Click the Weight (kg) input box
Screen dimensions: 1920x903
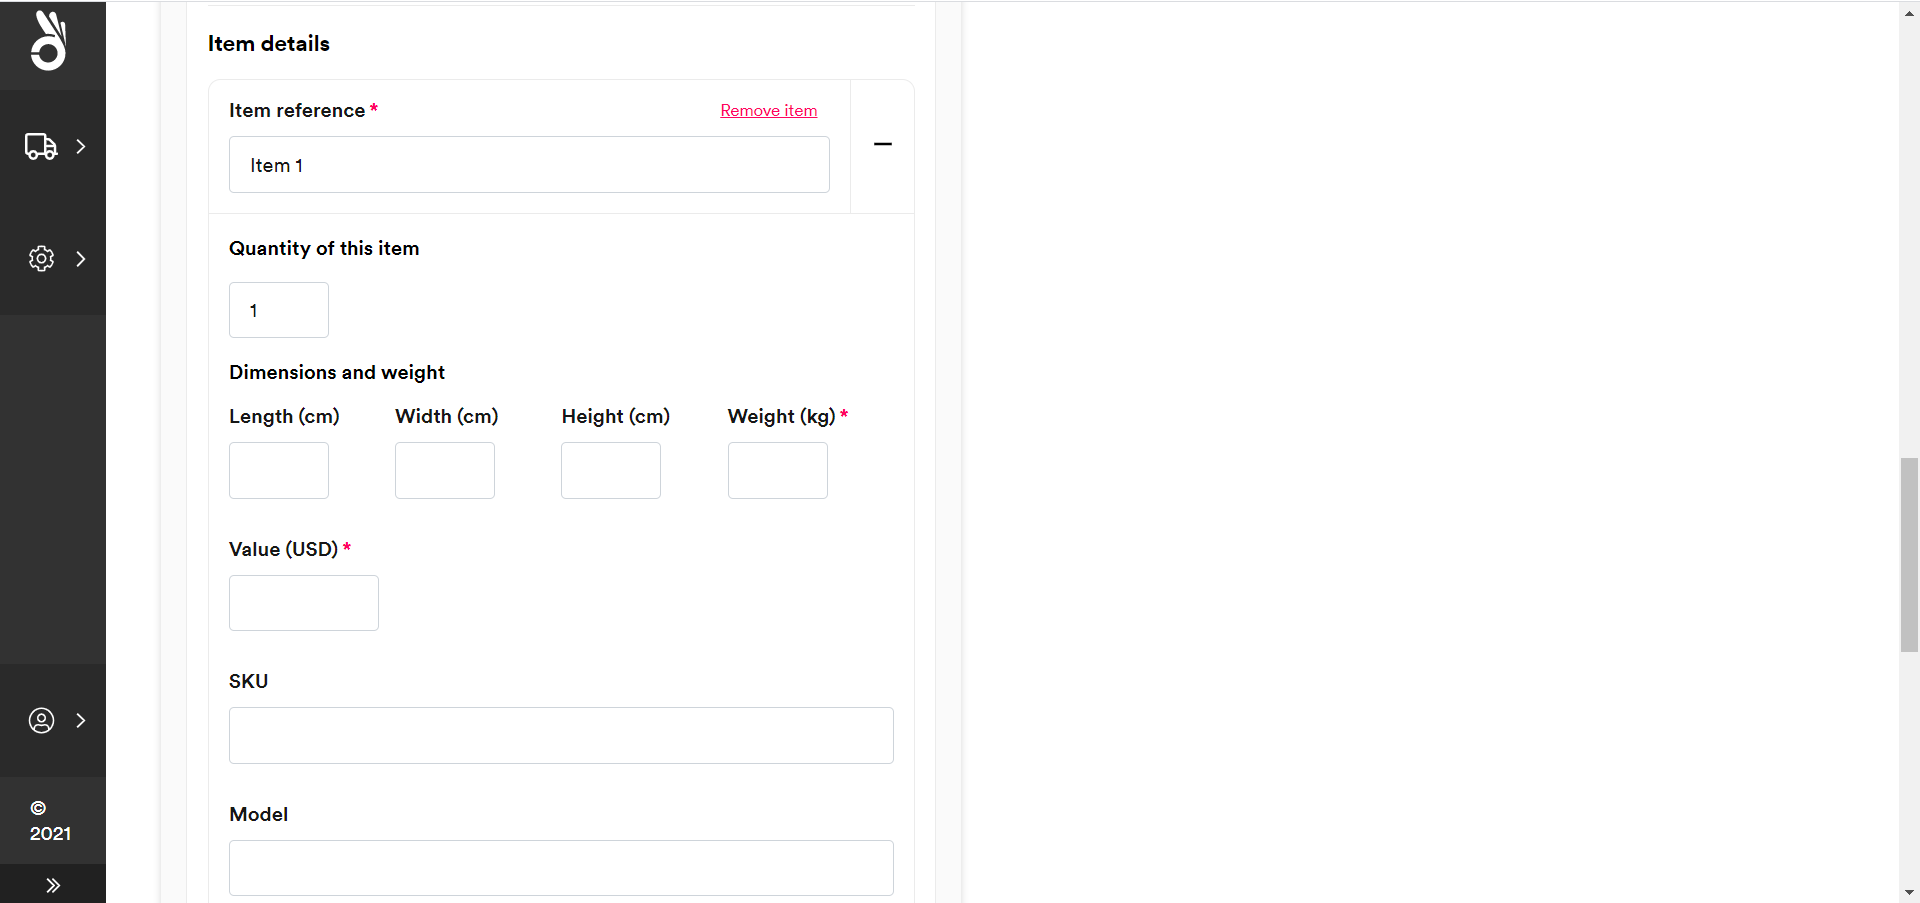(778, 470)
